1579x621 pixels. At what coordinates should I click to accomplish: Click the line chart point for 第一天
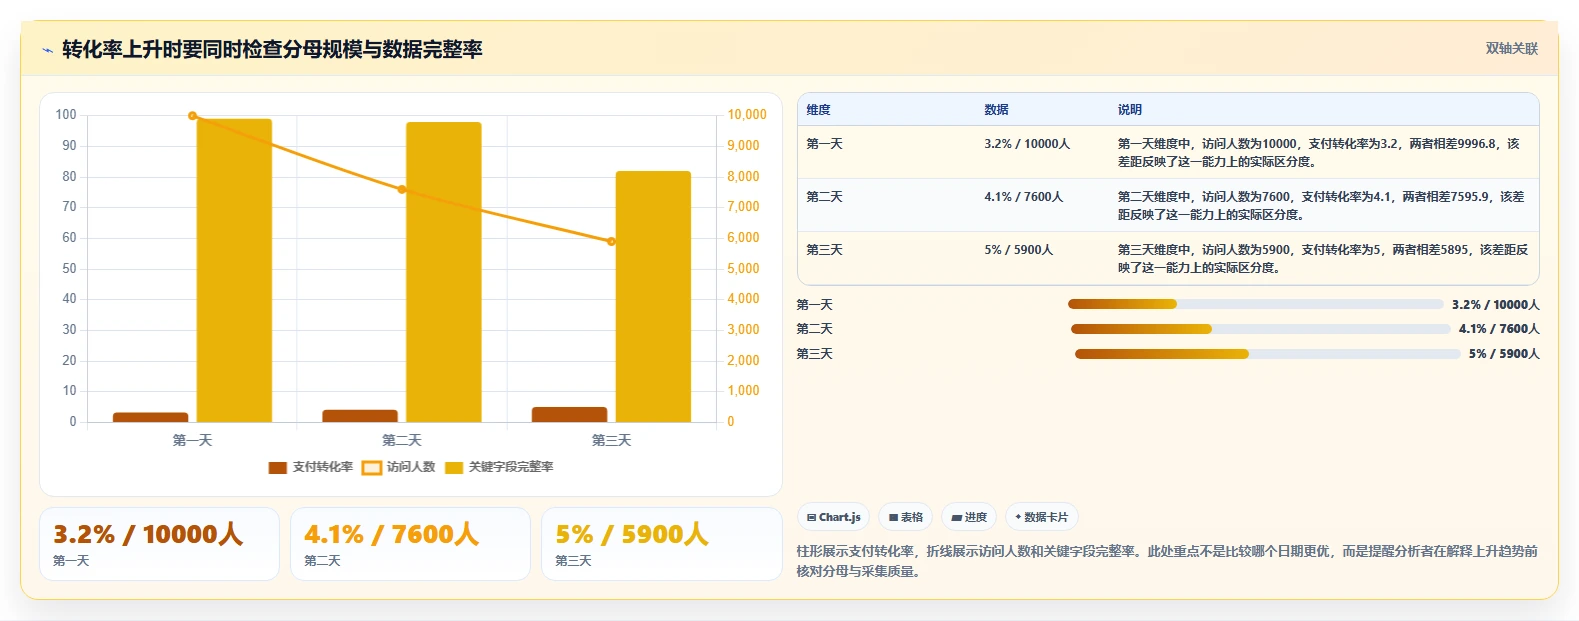[x=193, y=116]
